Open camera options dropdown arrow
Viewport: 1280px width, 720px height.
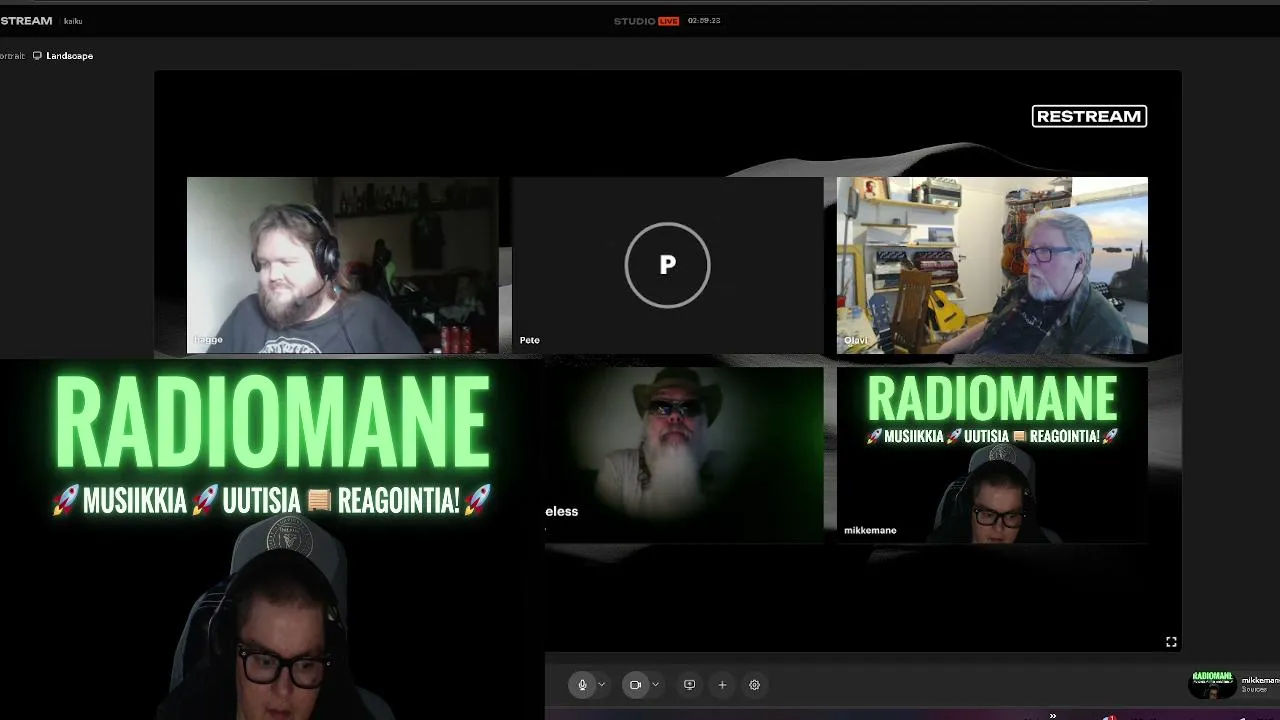tap(655, 685)
